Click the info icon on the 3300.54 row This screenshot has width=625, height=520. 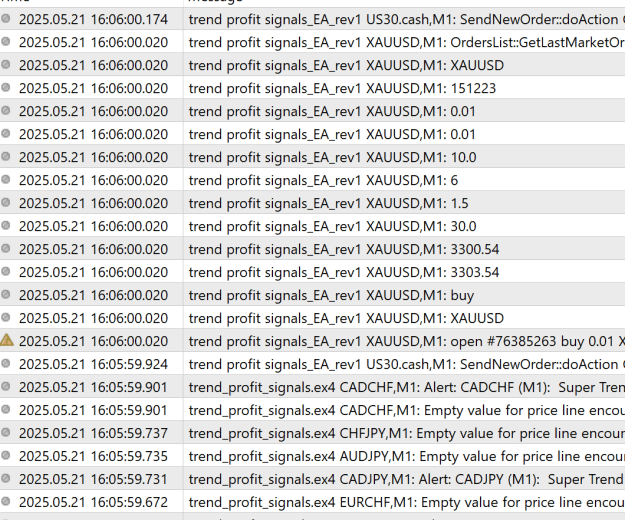pyautogui.click(x=6, y=248)
